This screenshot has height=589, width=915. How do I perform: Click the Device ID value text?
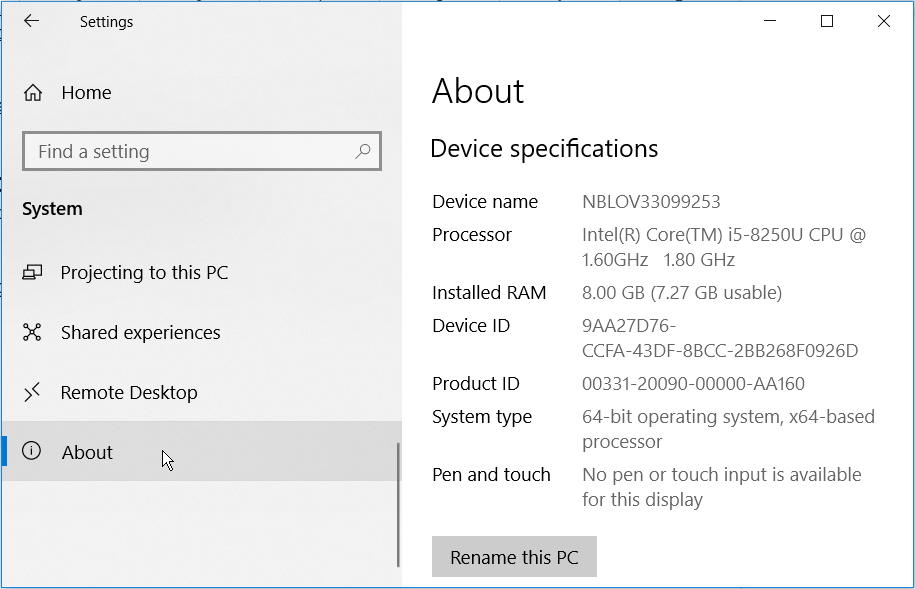click(x=719, y=339)
